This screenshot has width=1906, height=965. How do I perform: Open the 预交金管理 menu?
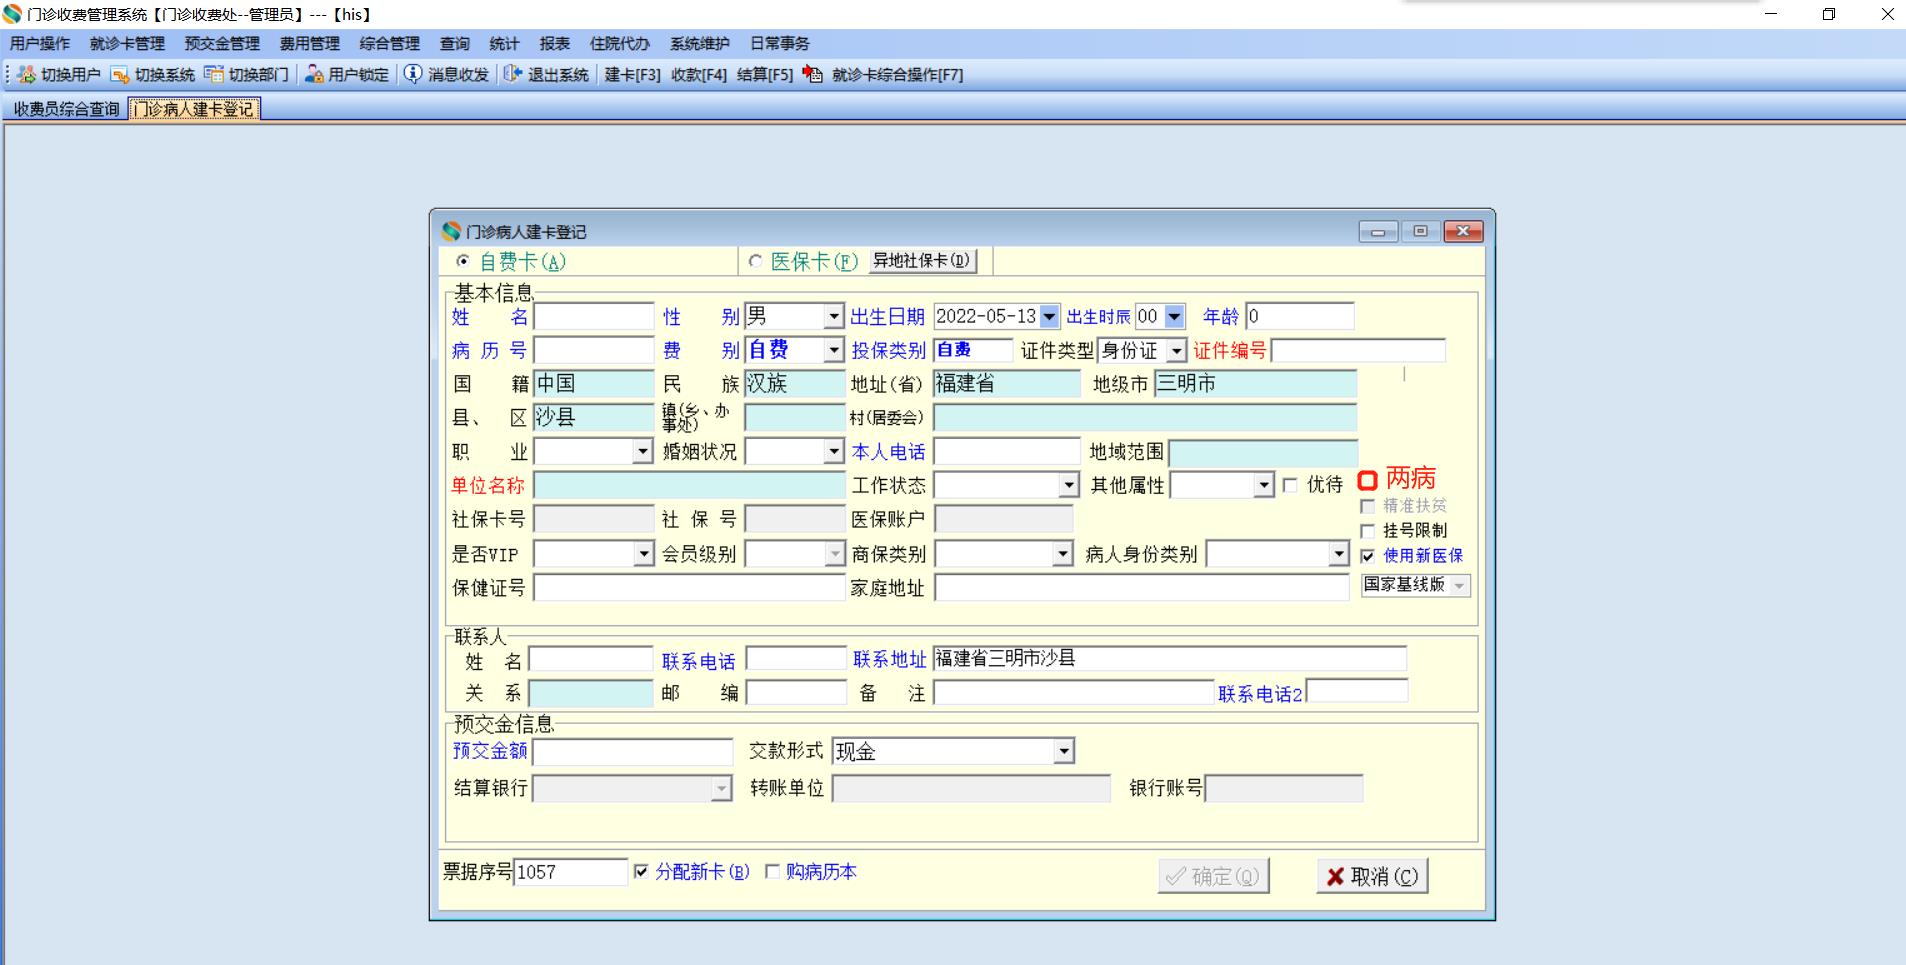pos(222,44)
